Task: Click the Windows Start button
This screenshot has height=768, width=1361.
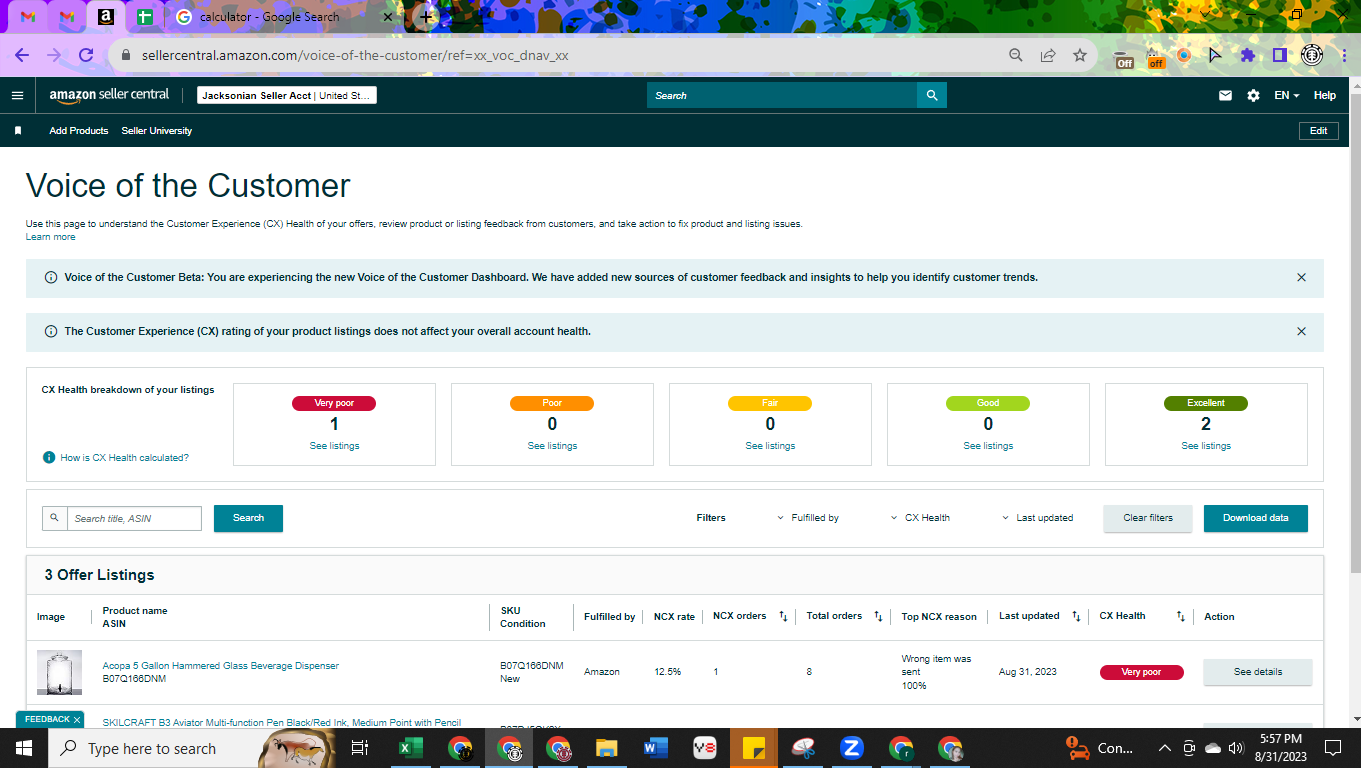Action: tap(23, 748)
